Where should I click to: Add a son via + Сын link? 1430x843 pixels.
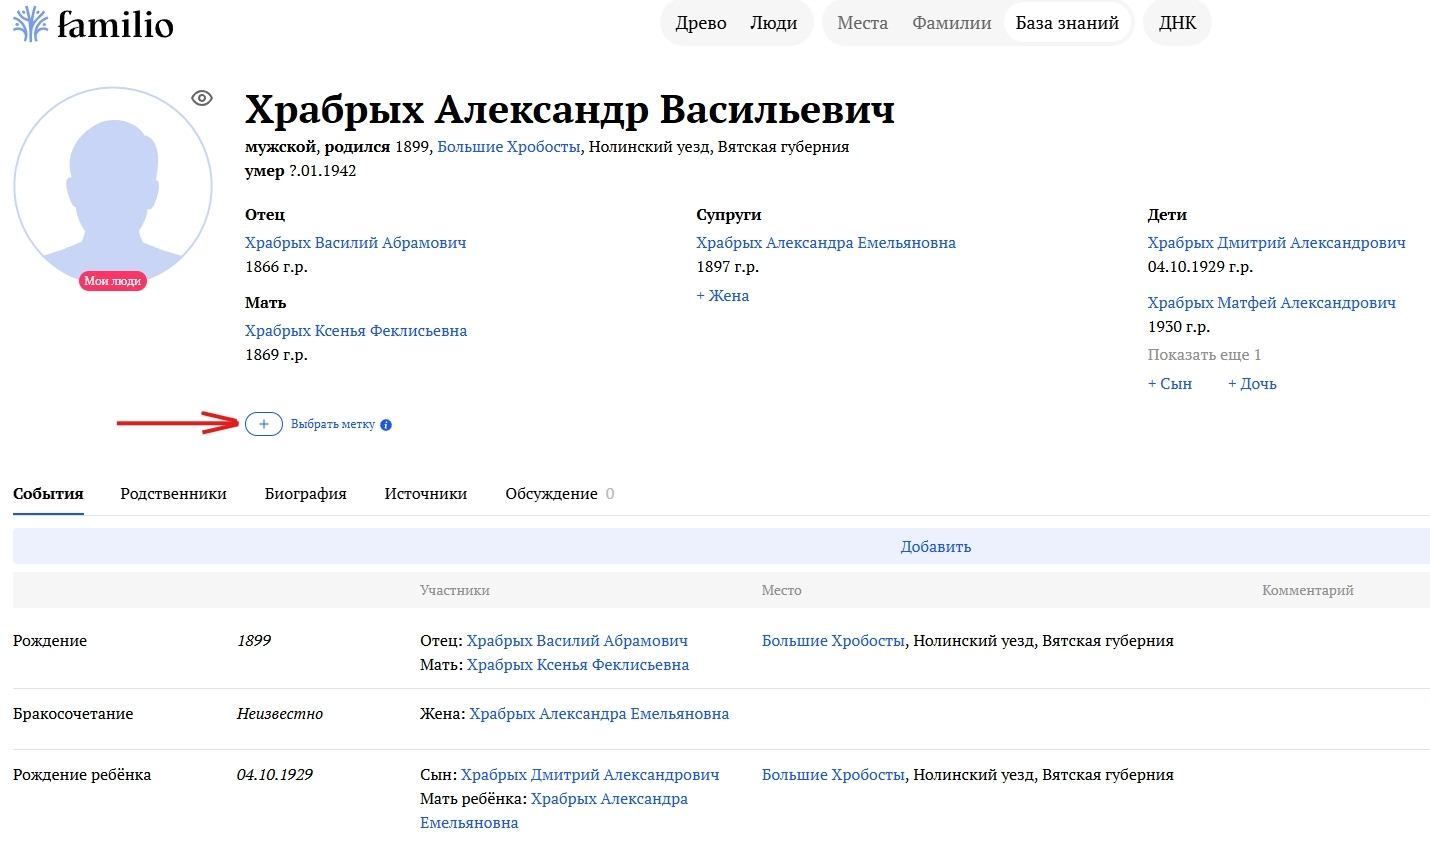(x=1169, y=384)
